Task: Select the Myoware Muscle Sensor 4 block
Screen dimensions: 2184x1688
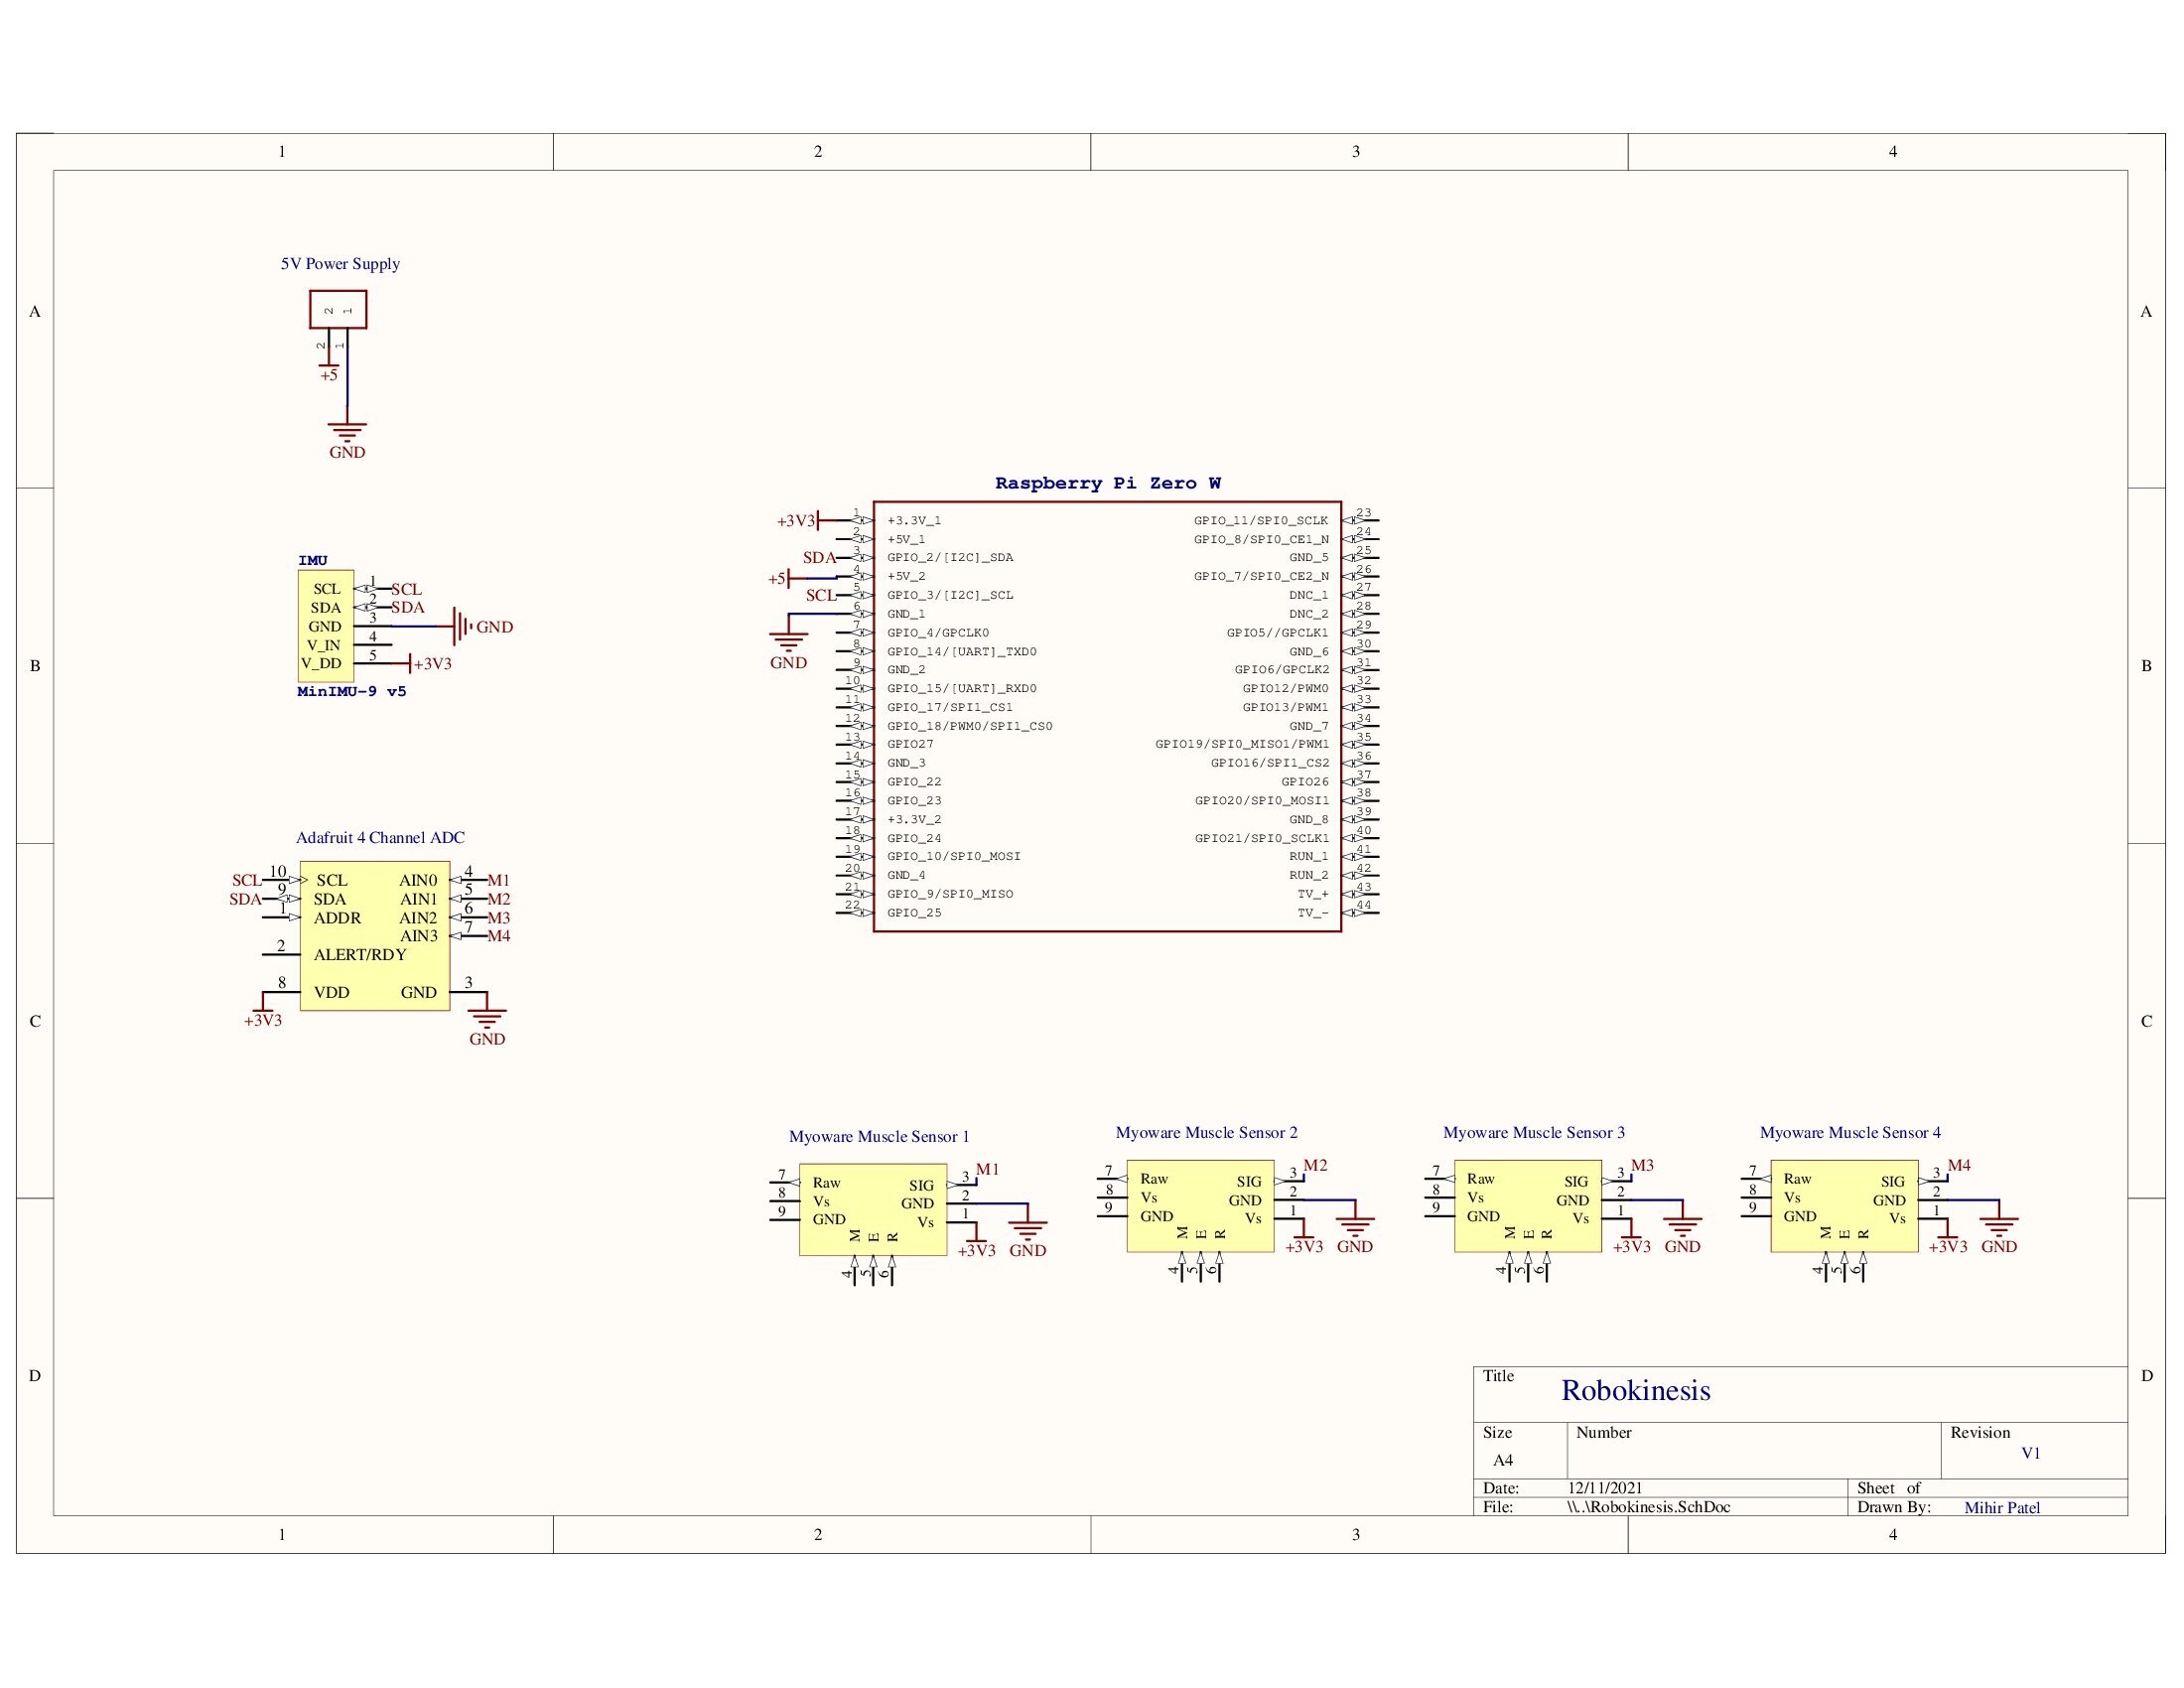Action: [x=1844, y=1205]
